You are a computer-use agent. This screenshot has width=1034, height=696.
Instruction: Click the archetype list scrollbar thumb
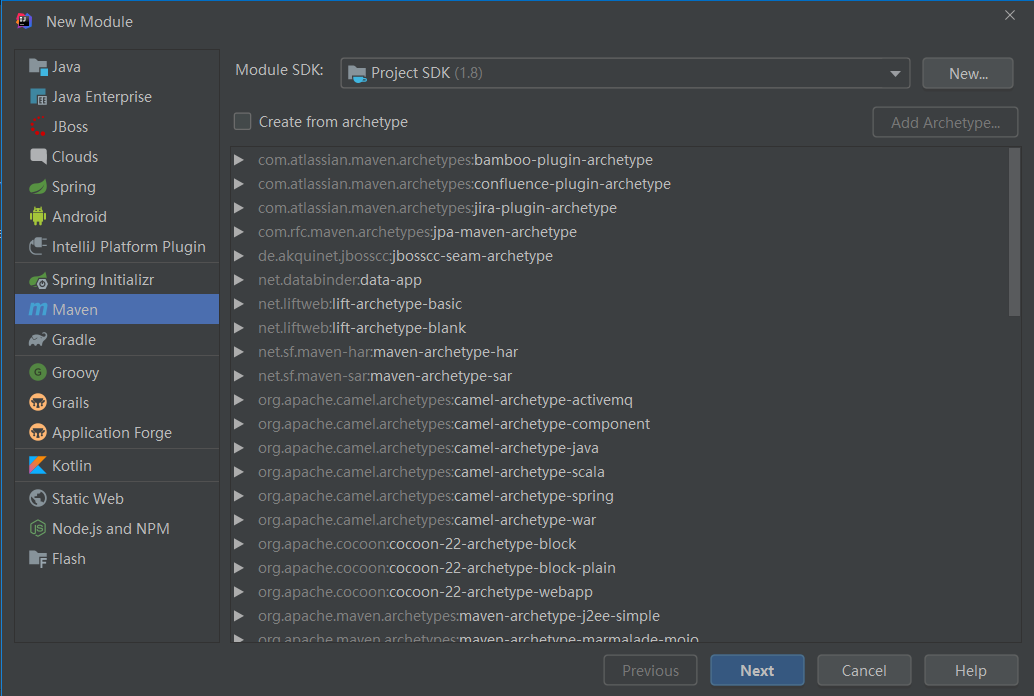tap(1014, 232)
